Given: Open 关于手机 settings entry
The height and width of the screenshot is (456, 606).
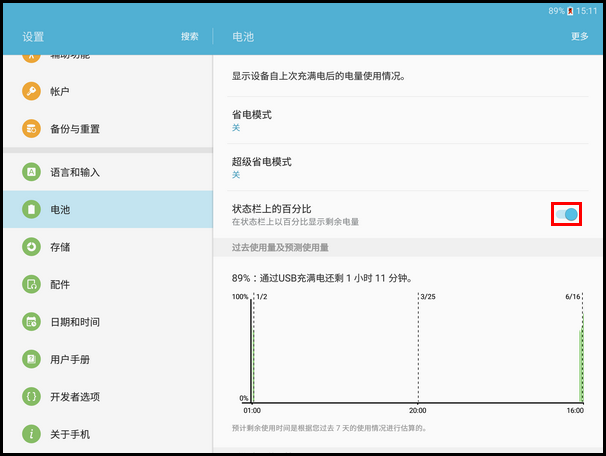Looking at the screenshot, I should tap(108, 434).
